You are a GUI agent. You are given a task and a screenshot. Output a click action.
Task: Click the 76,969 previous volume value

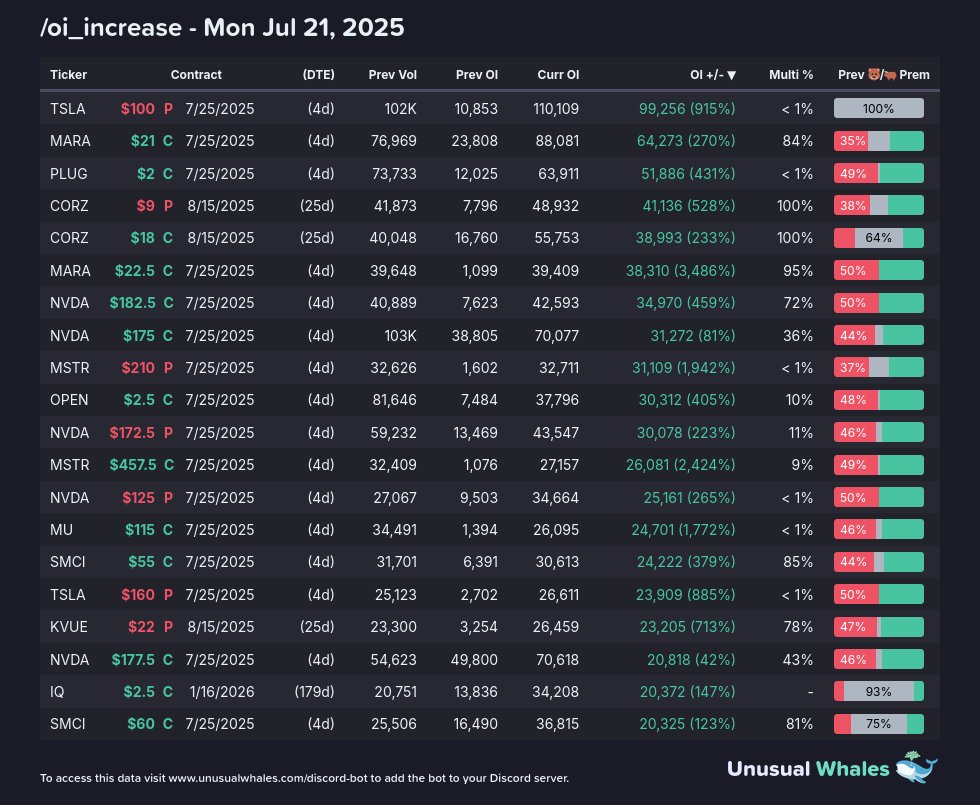tap(394, 141)
